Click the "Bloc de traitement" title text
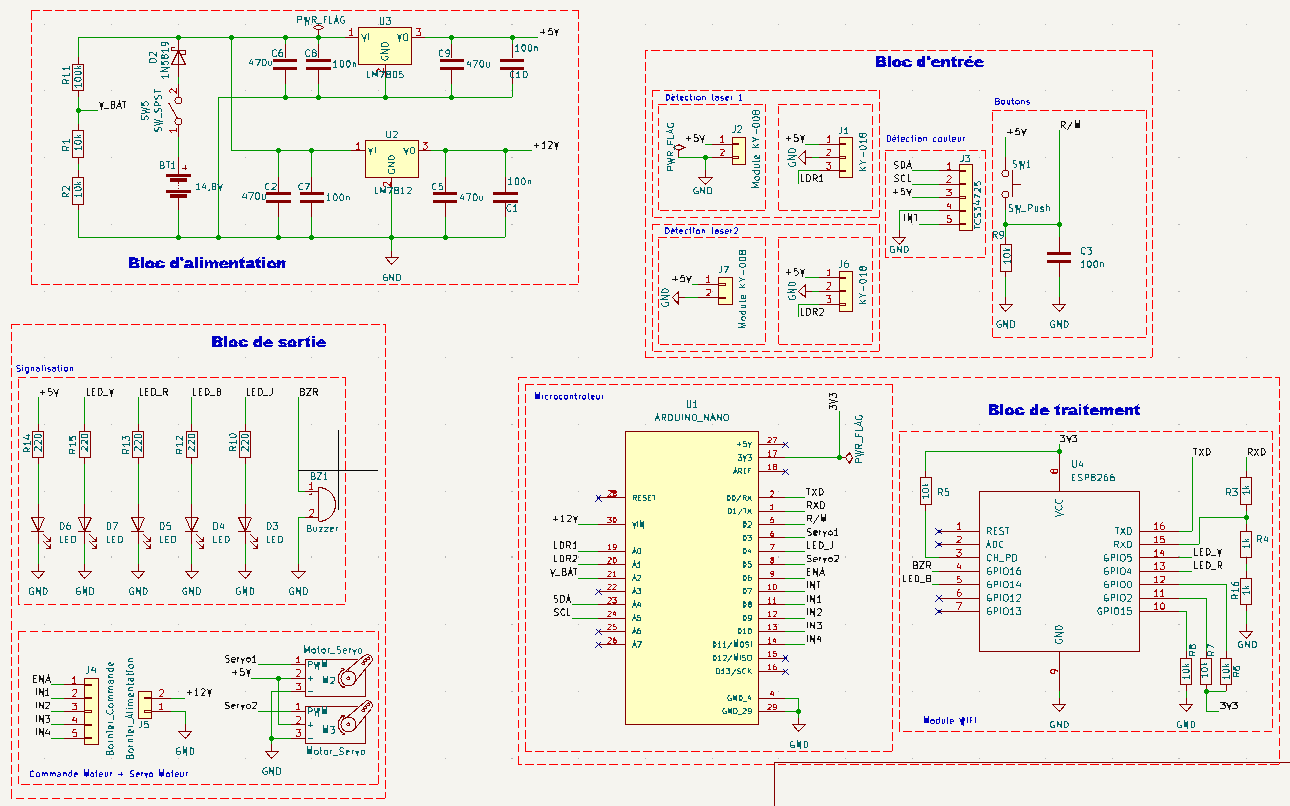This screenshot has height=806, width=1290. tap(1063, 410)
